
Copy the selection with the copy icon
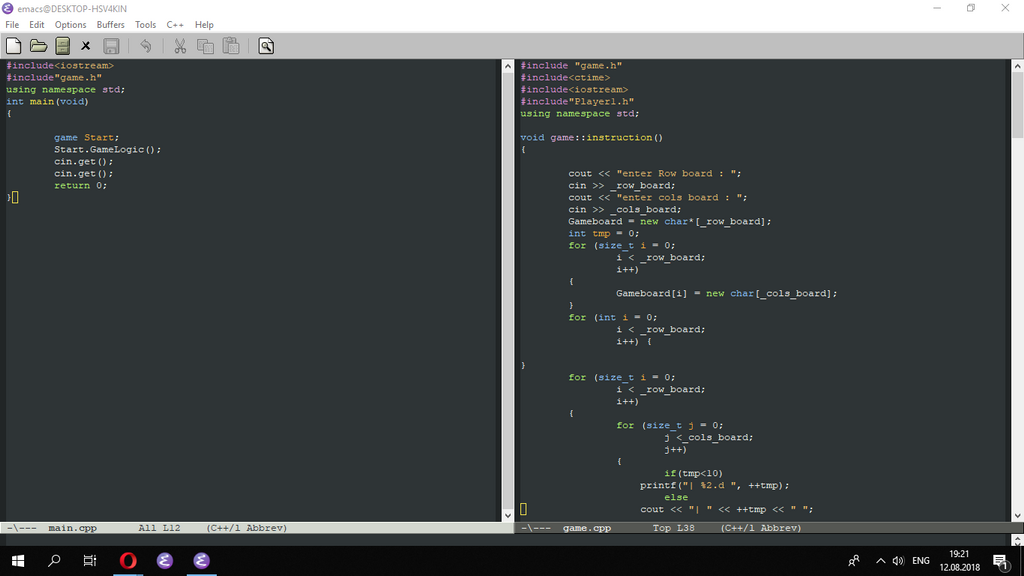206,46
